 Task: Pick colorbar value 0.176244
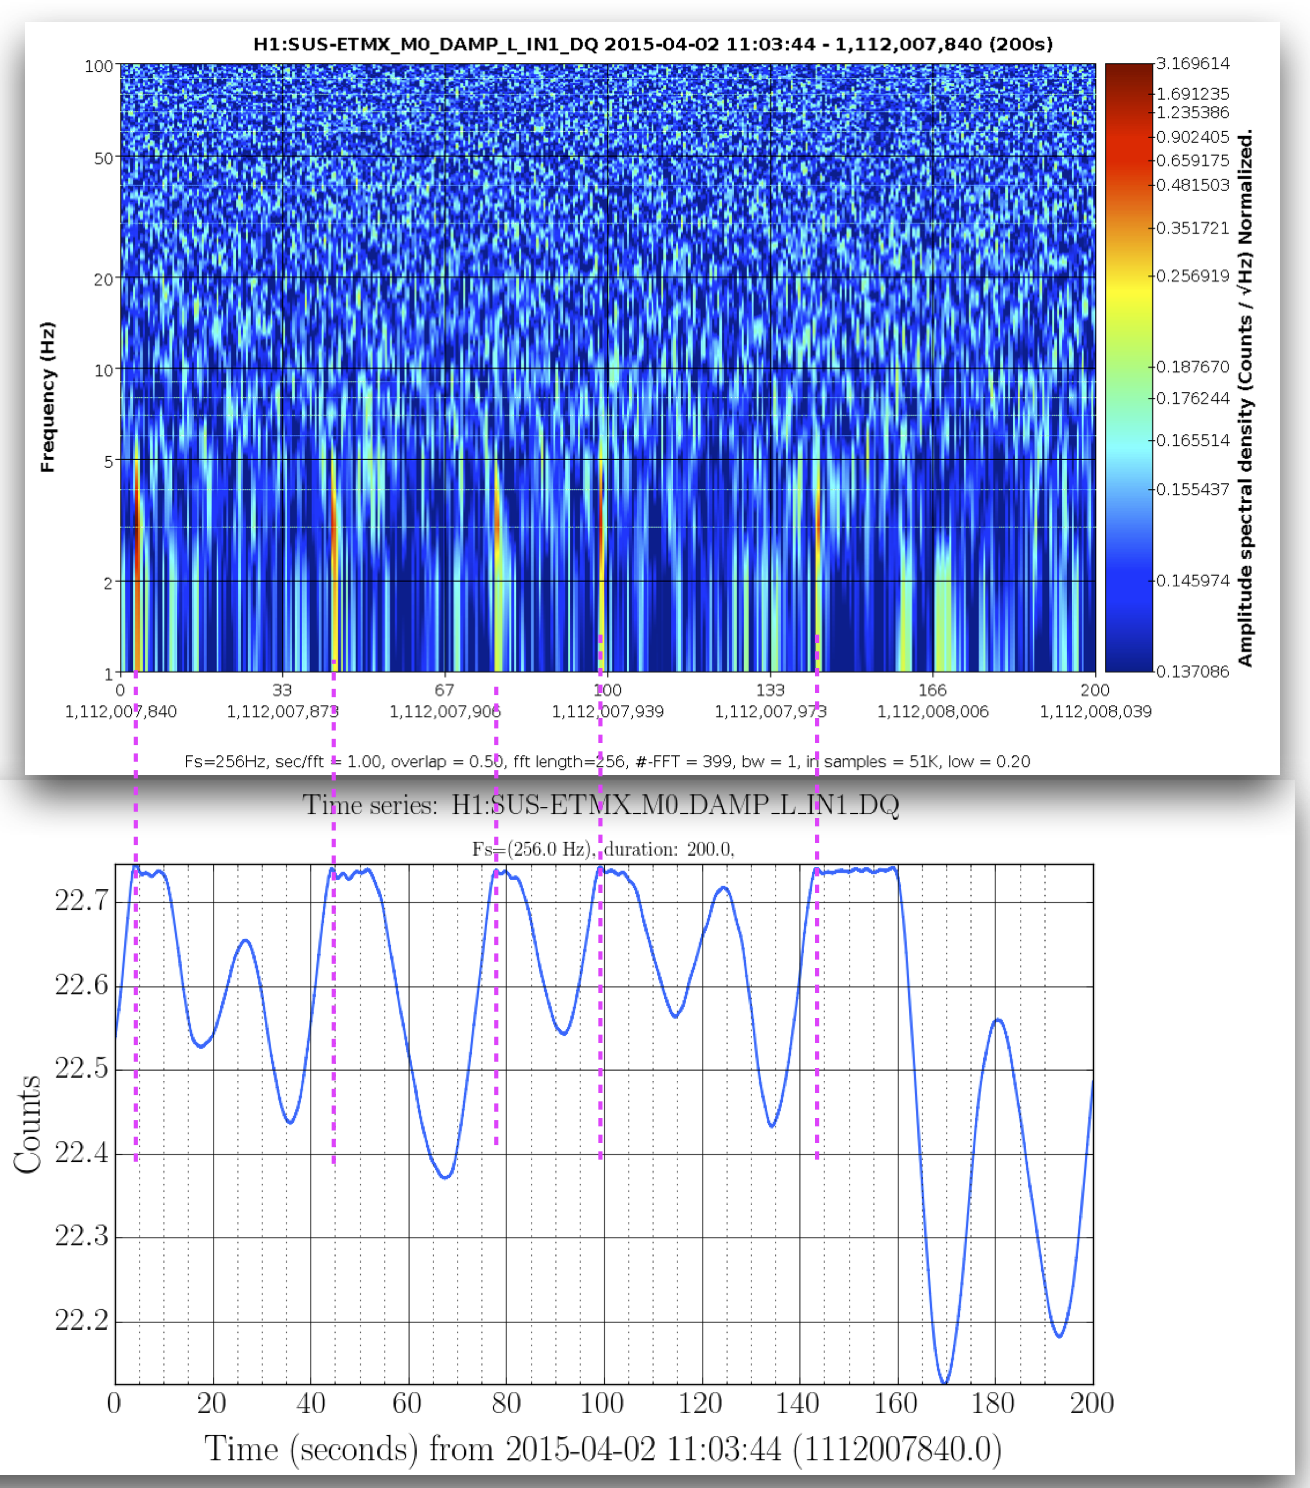1193,399
